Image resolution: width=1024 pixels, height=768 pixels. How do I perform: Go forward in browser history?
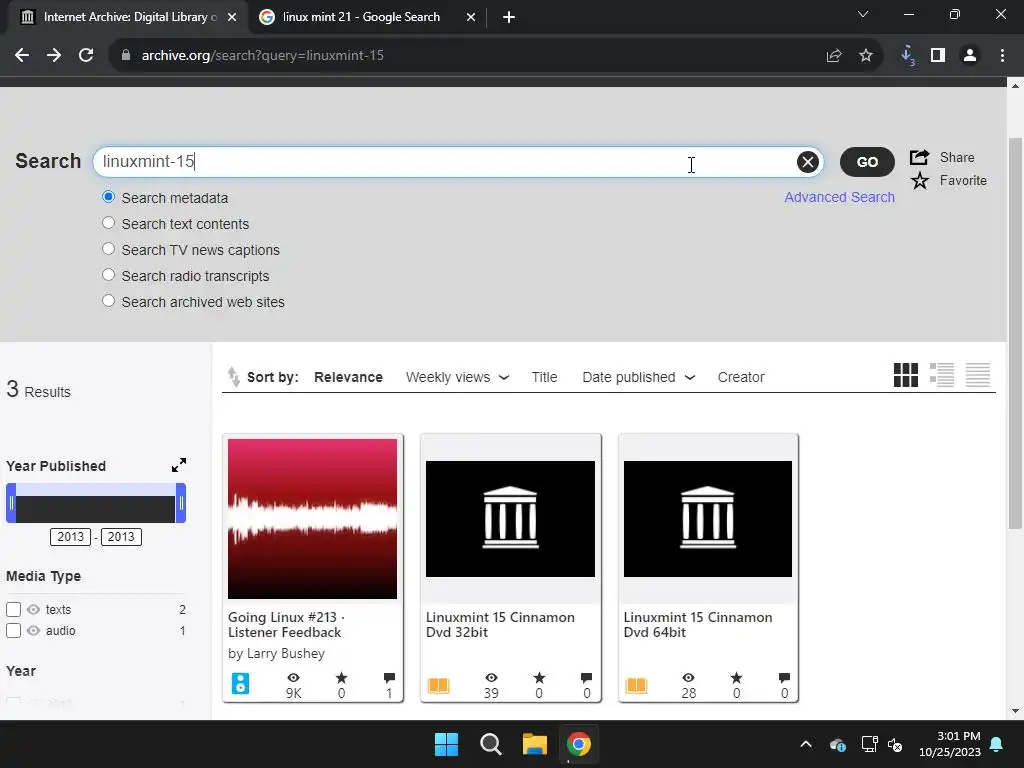[54, 56]
